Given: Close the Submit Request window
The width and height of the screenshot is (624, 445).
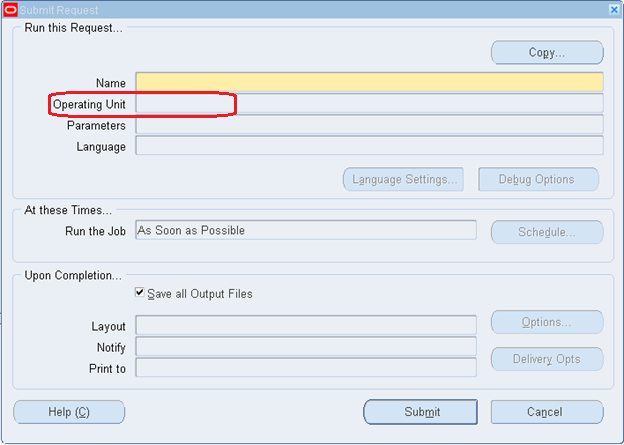Looking at the screenshot, I should pos(613,8).
